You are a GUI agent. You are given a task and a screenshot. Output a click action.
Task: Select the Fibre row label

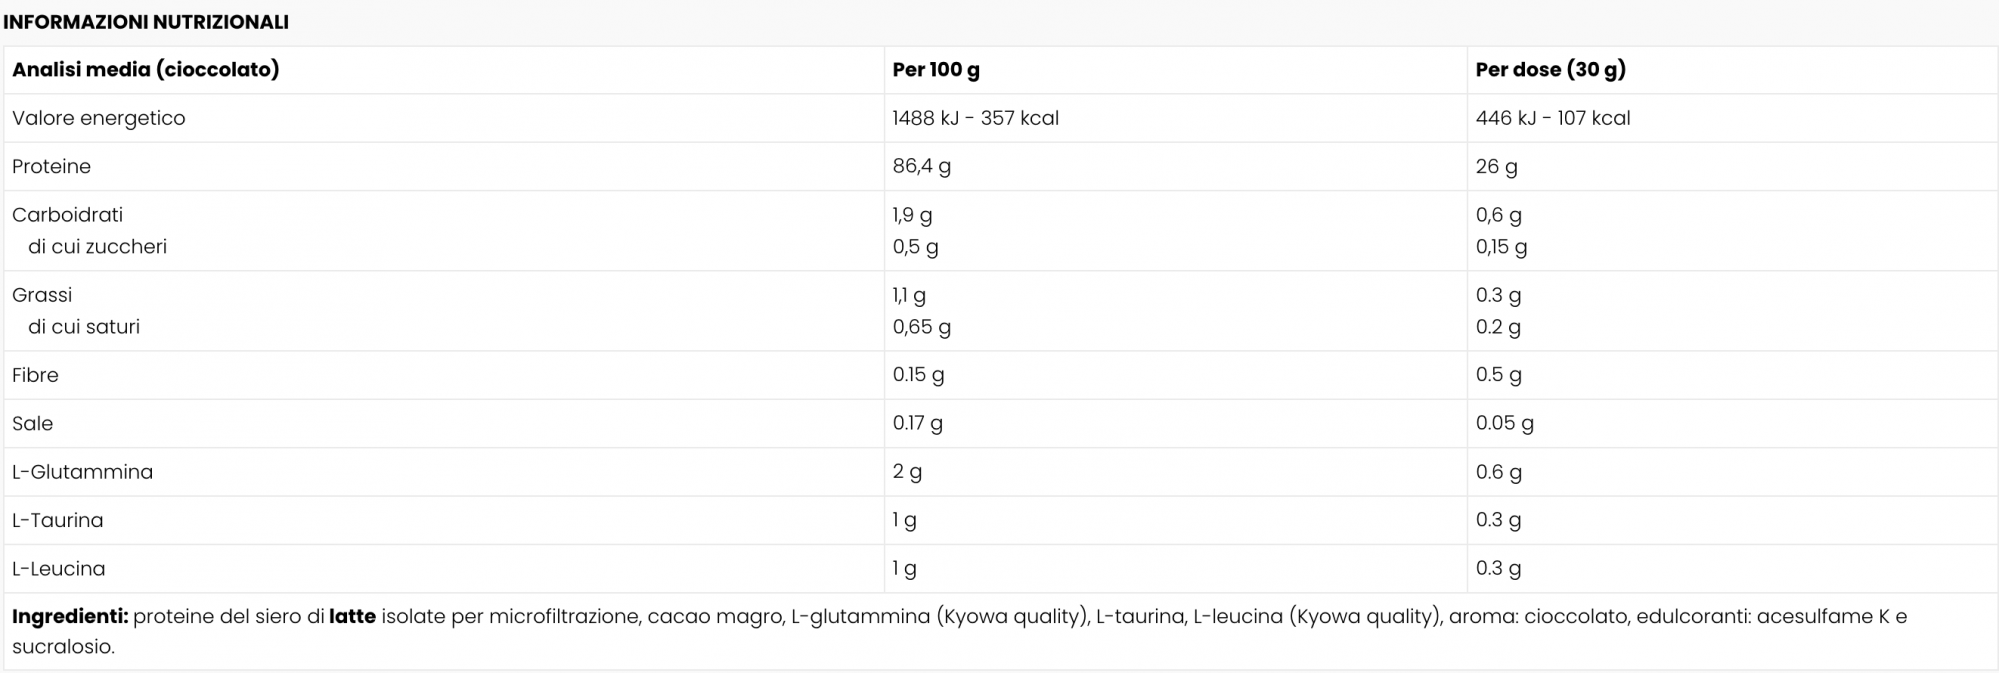[x=35, y=375]
